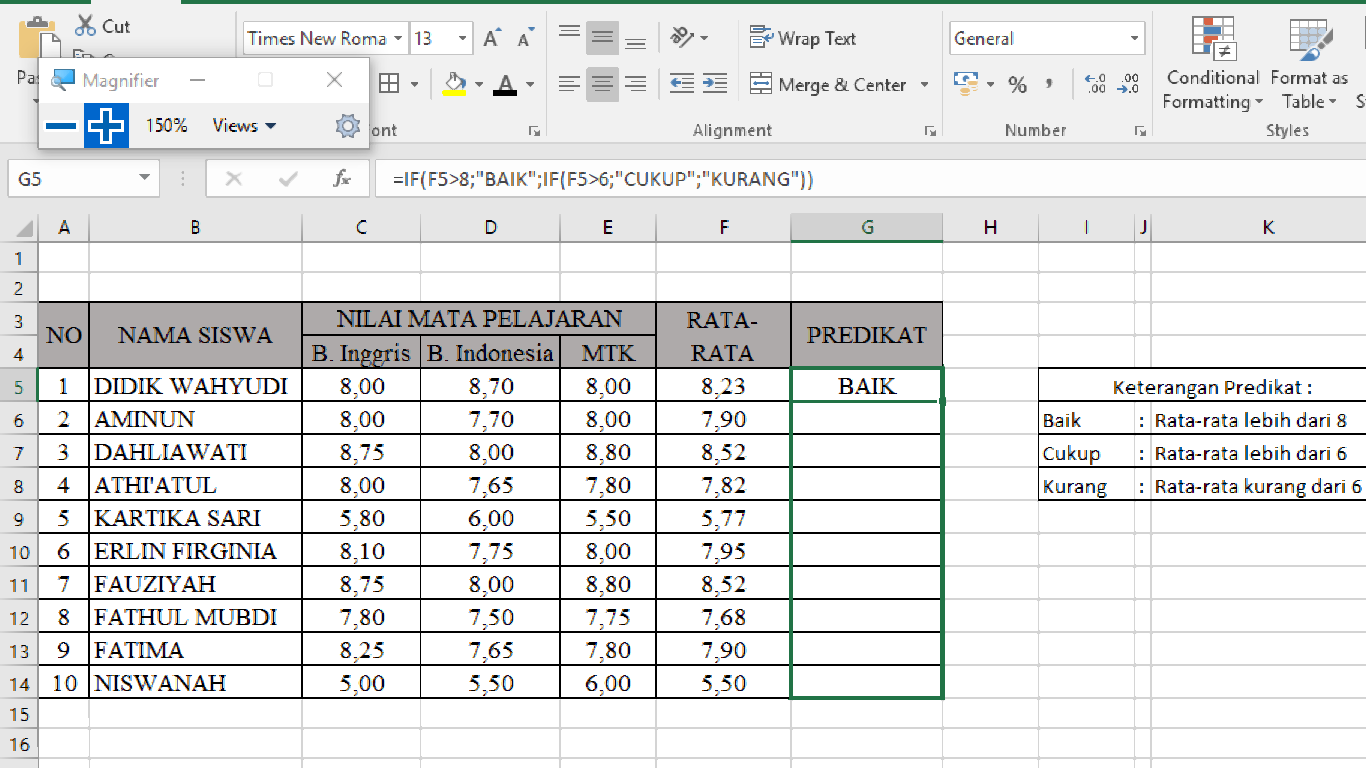The image size is (1366, 768).
Task: Click the Insert Function fx icon
Action: 341,179
